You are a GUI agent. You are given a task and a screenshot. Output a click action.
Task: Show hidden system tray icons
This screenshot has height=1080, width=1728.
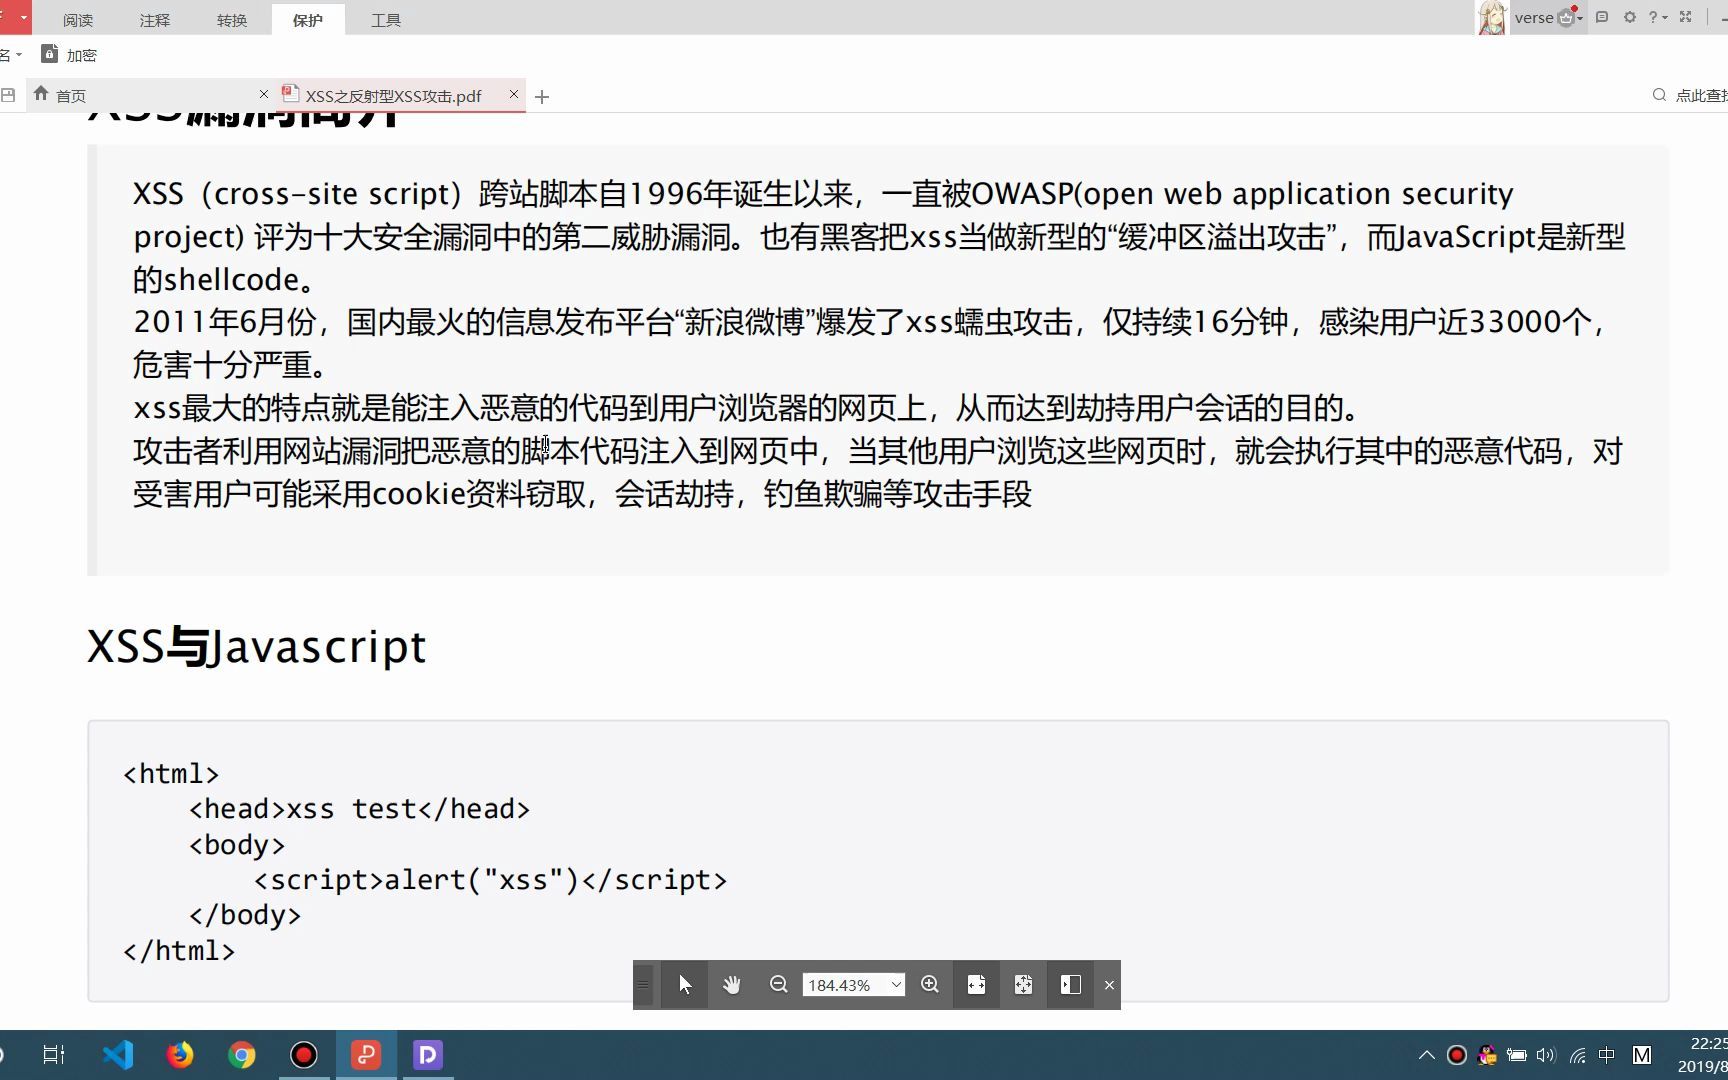point(1427,1055)
